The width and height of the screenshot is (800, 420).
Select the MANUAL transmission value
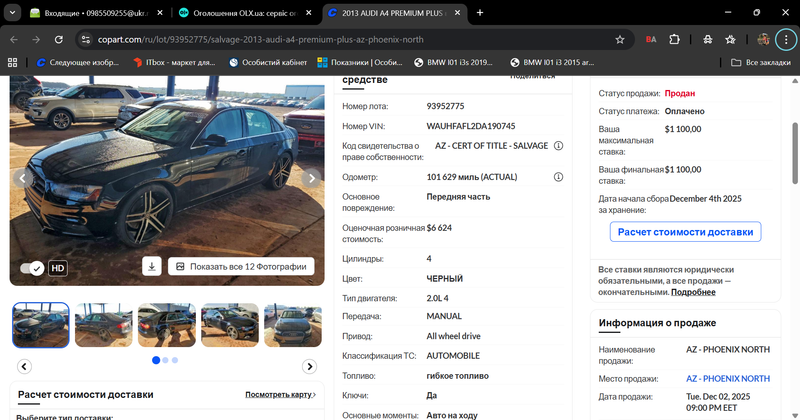click(x=444, y=316)
